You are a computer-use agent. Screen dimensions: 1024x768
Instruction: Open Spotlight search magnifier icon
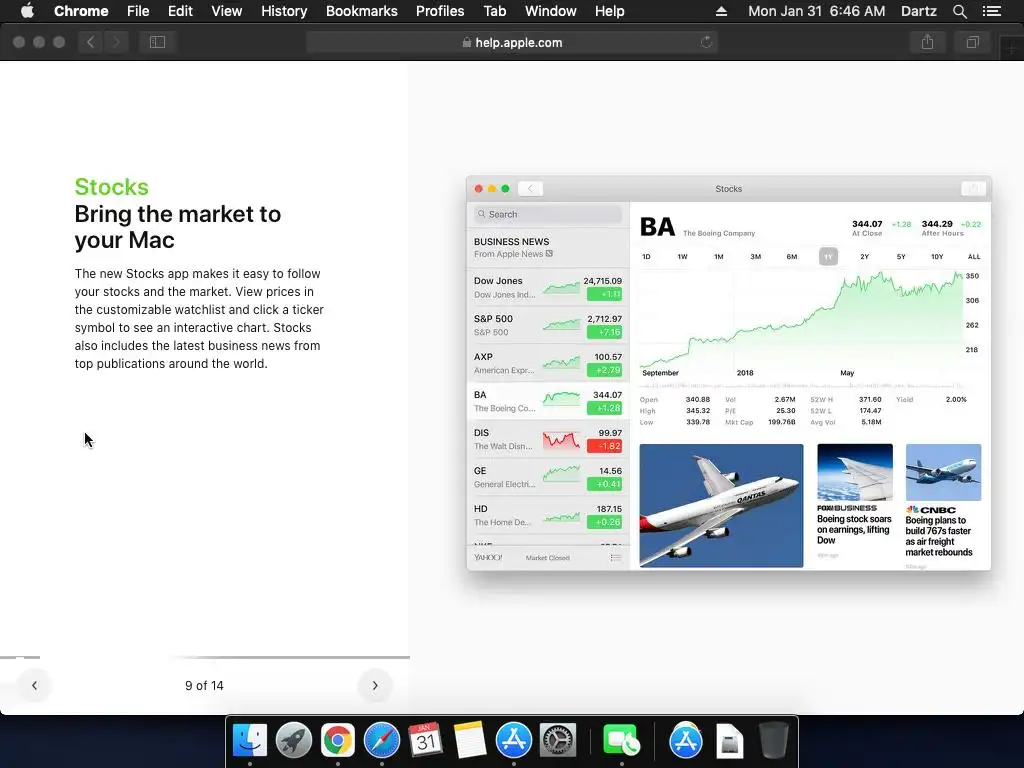[959, 11]
